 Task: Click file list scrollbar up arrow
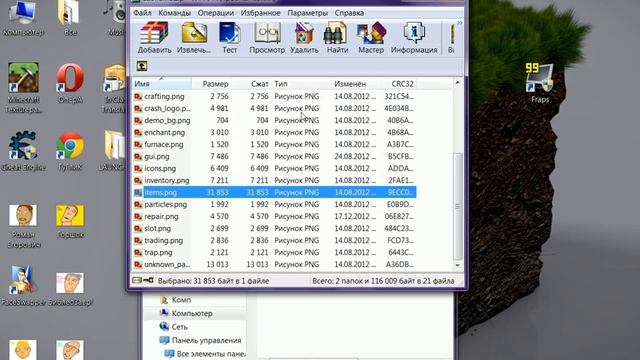point(457,83)
